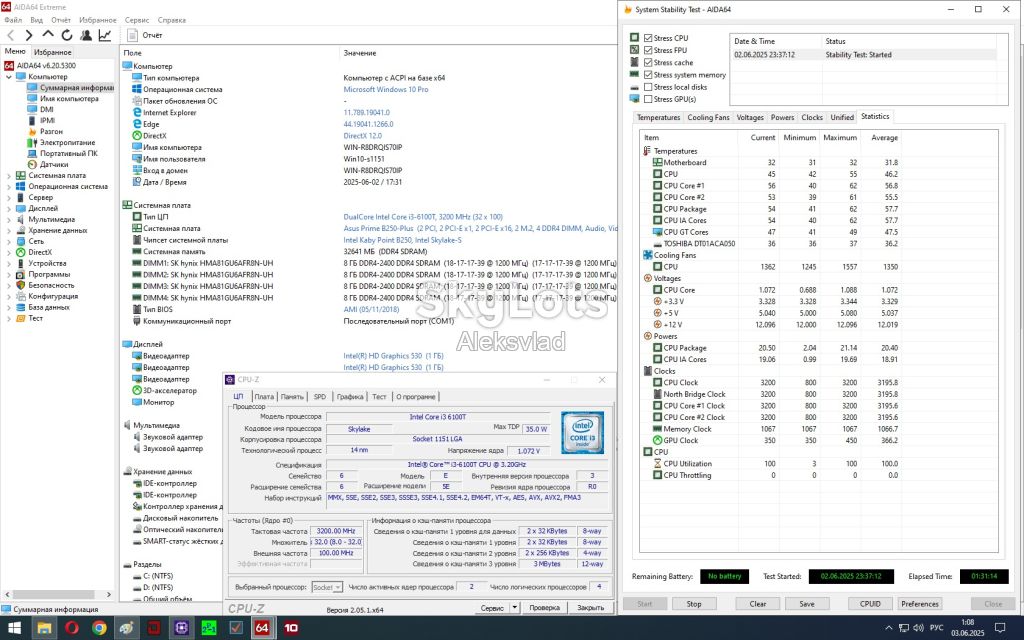Show hidden system tray icons
Viewport: 1024px width, 640px height.
pyautogui.click(x=888, y=628)
